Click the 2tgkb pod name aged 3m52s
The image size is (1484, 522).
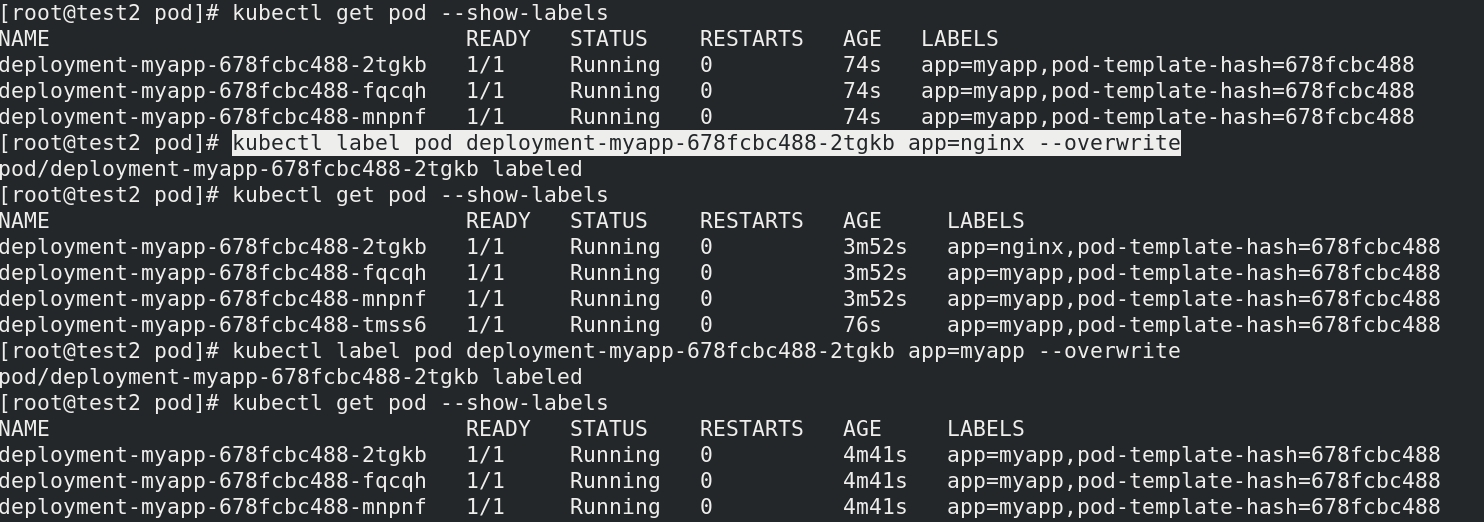tap(213, 247)
